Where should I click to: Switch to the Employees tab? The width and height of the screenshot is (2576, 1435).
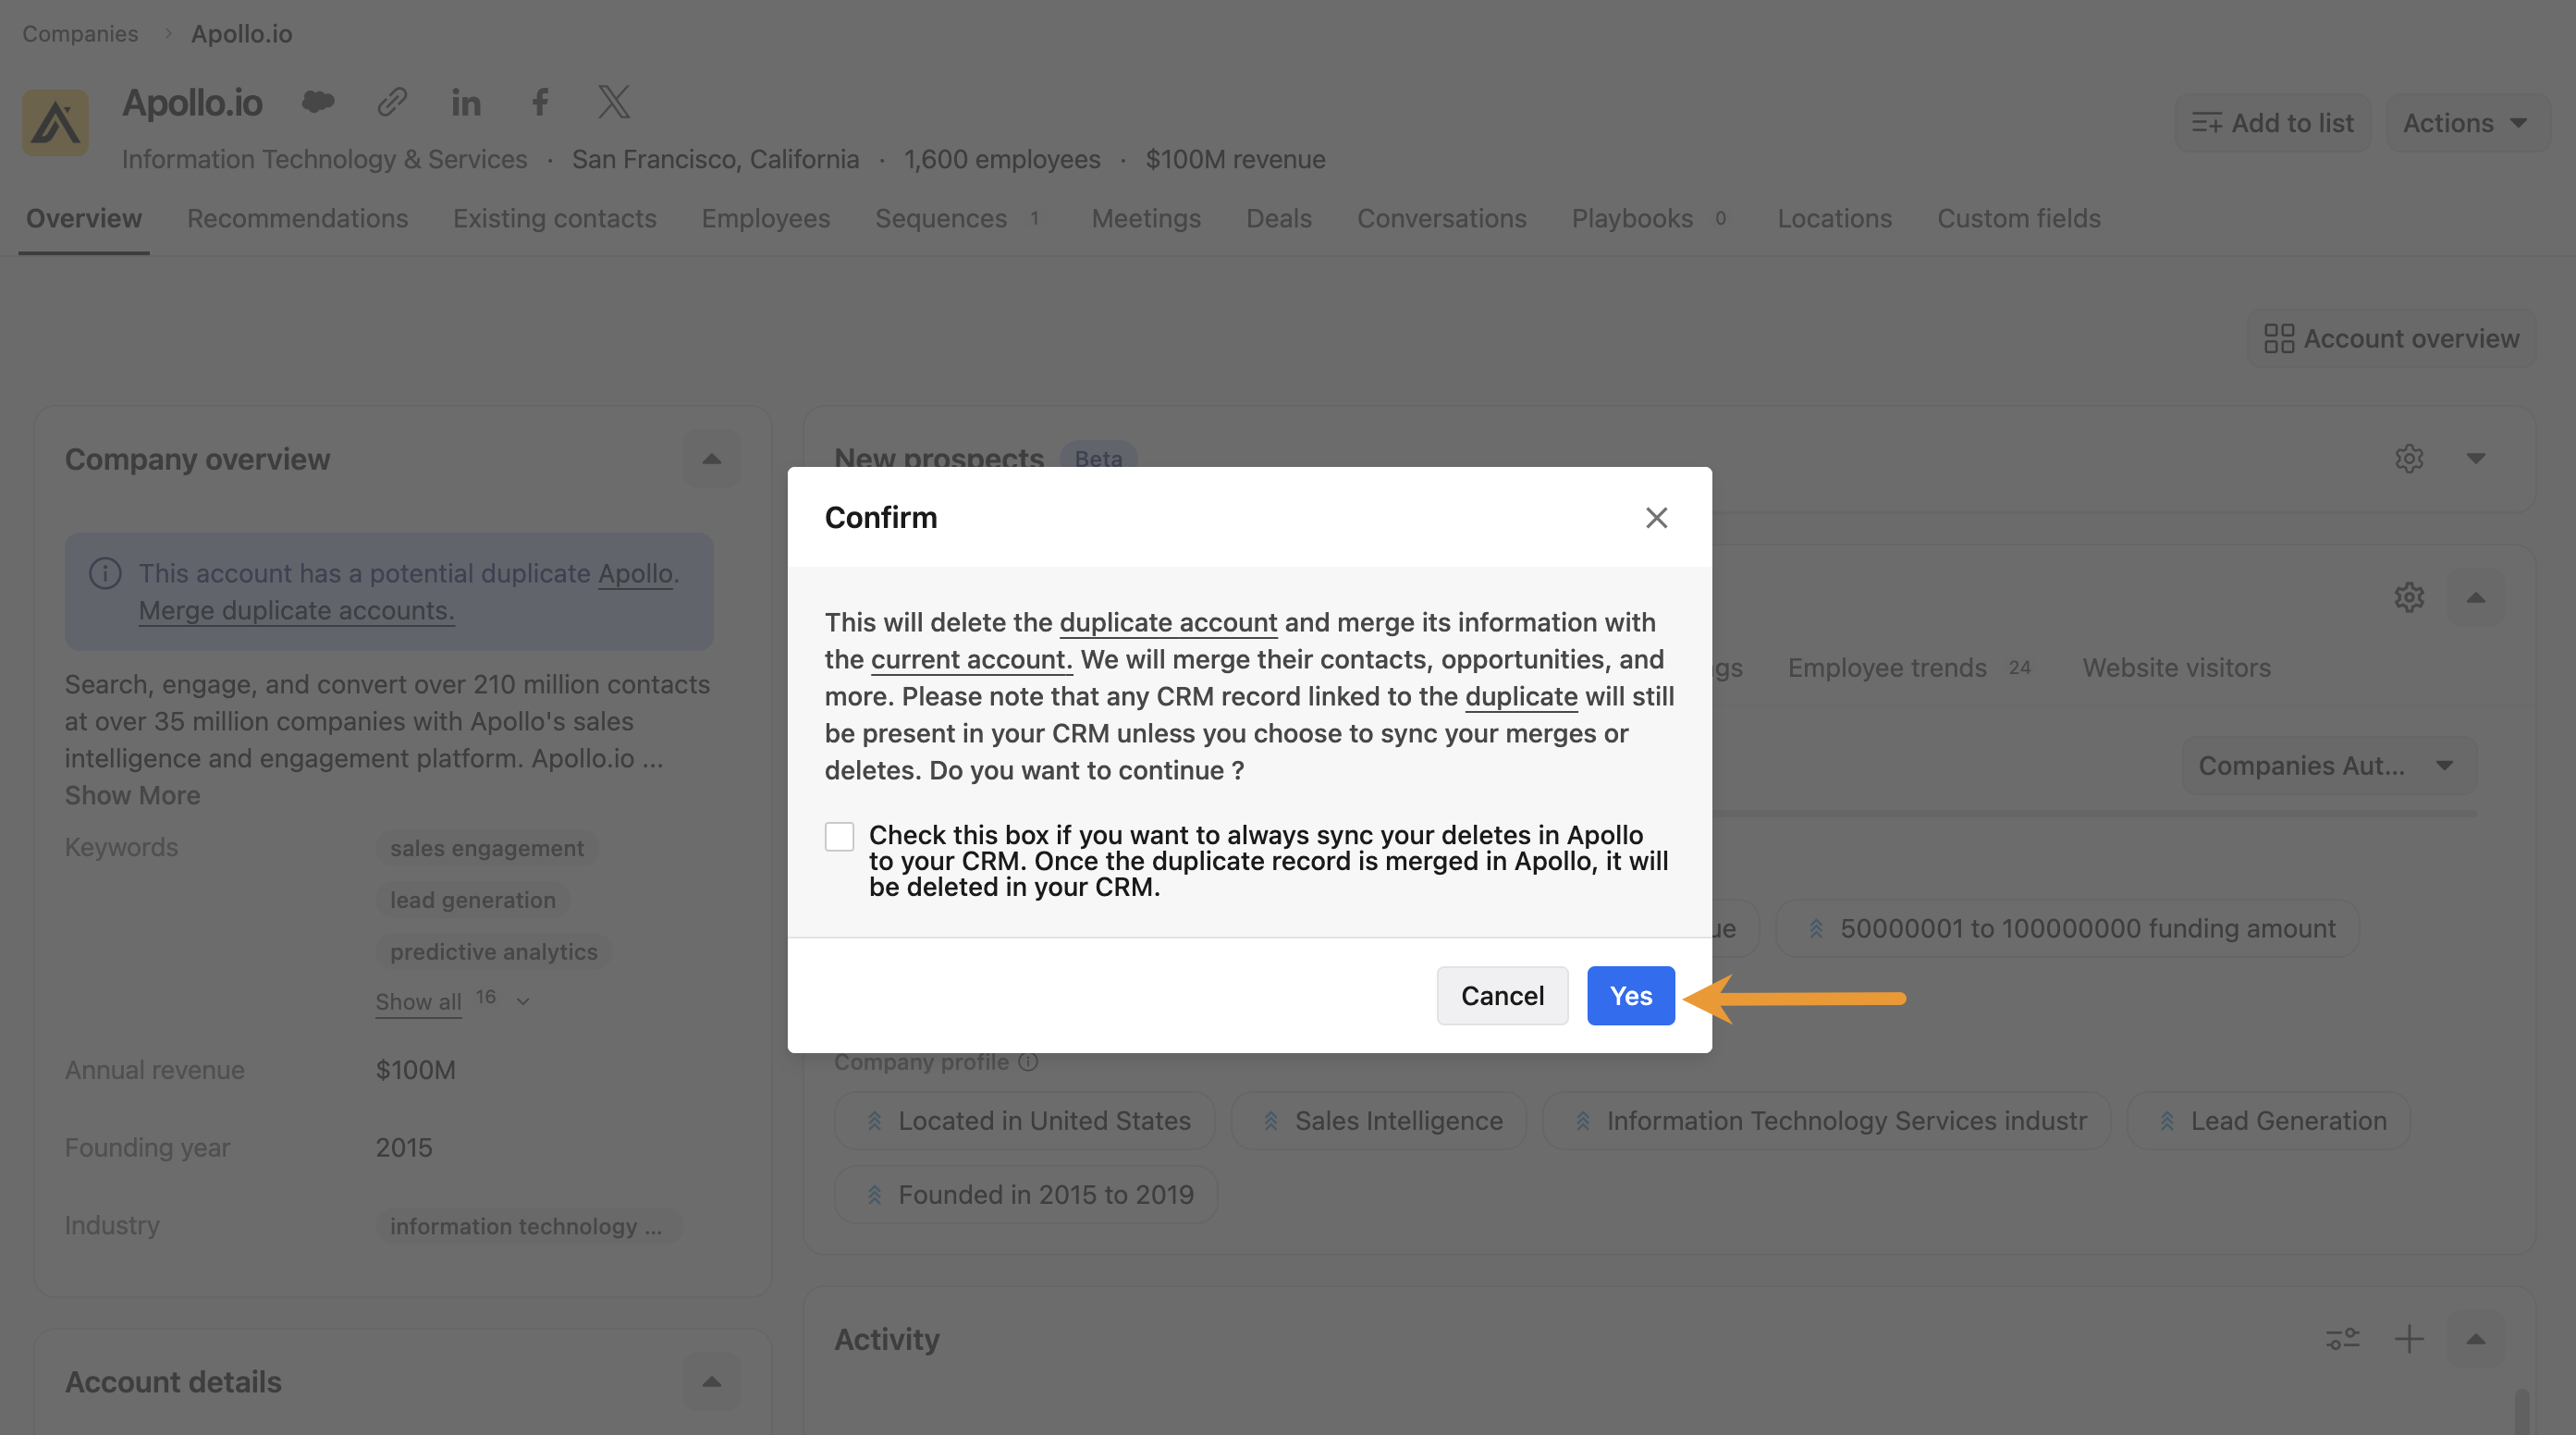[x=765, y=218]
